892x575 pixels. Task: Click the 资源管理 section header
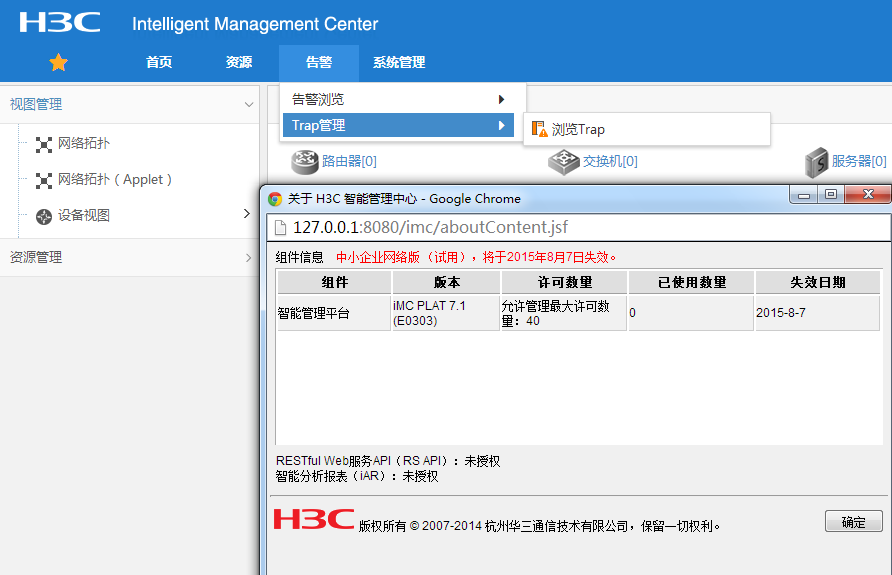click(130, 258)
